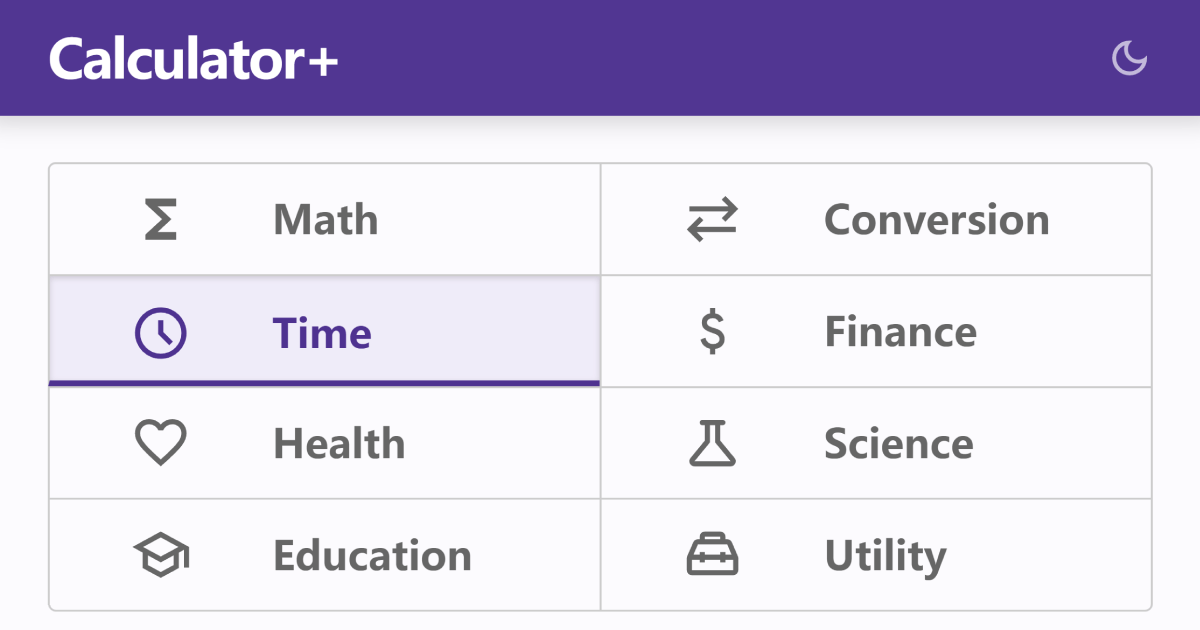Open the Health calculators section
Viewport: 1200px width, 630px height.
pos(325,443)
